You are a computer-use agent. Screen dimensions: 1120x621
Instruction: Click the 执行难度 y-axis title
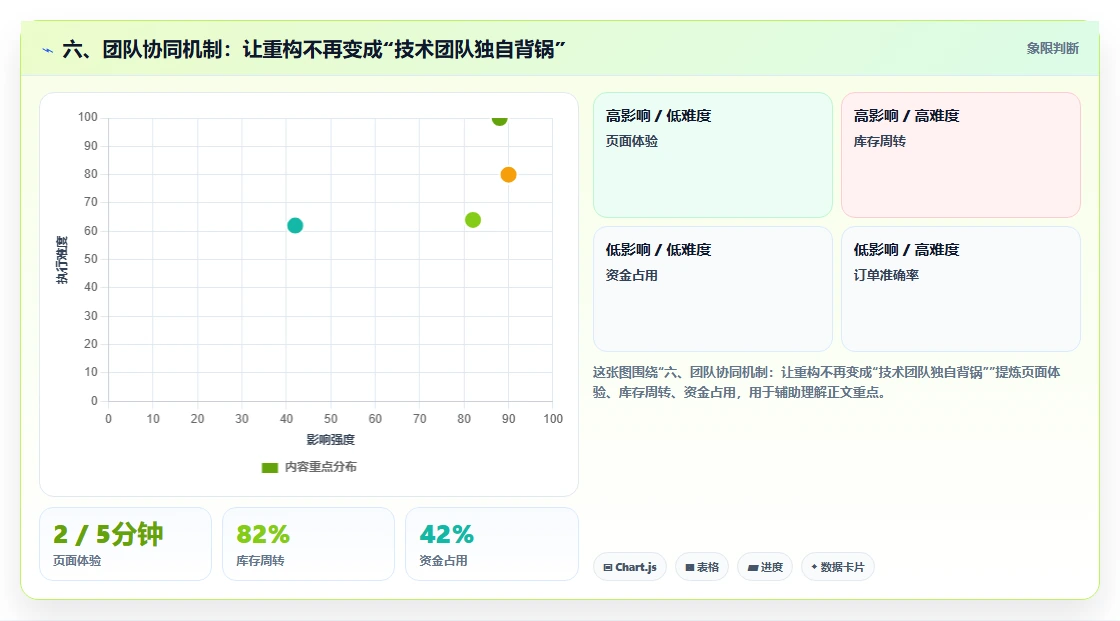pos(62,259)
